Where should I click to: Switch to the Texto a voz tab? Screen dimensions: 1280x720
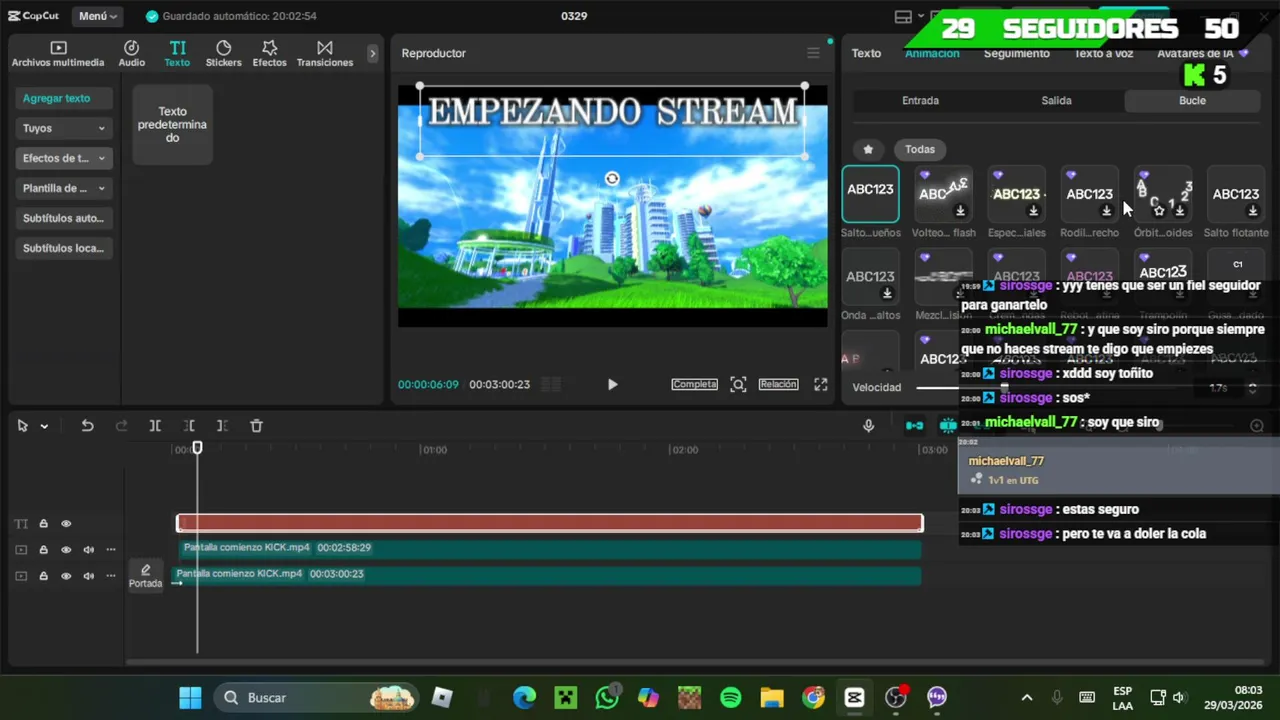[1104, 53]
